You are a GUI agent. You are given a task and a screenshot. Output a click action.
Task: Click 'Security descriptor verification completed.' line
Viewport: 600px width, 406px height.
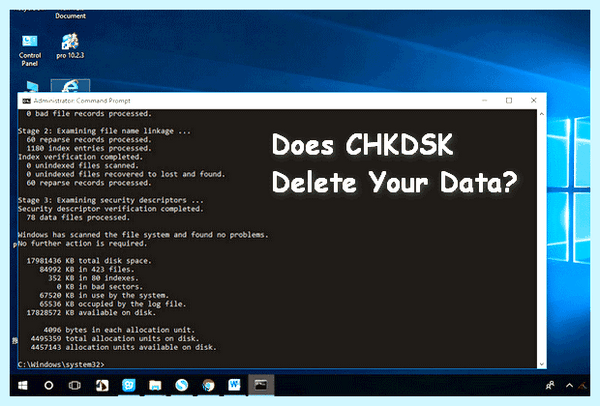pyautogui.click(x=111, y=209)
